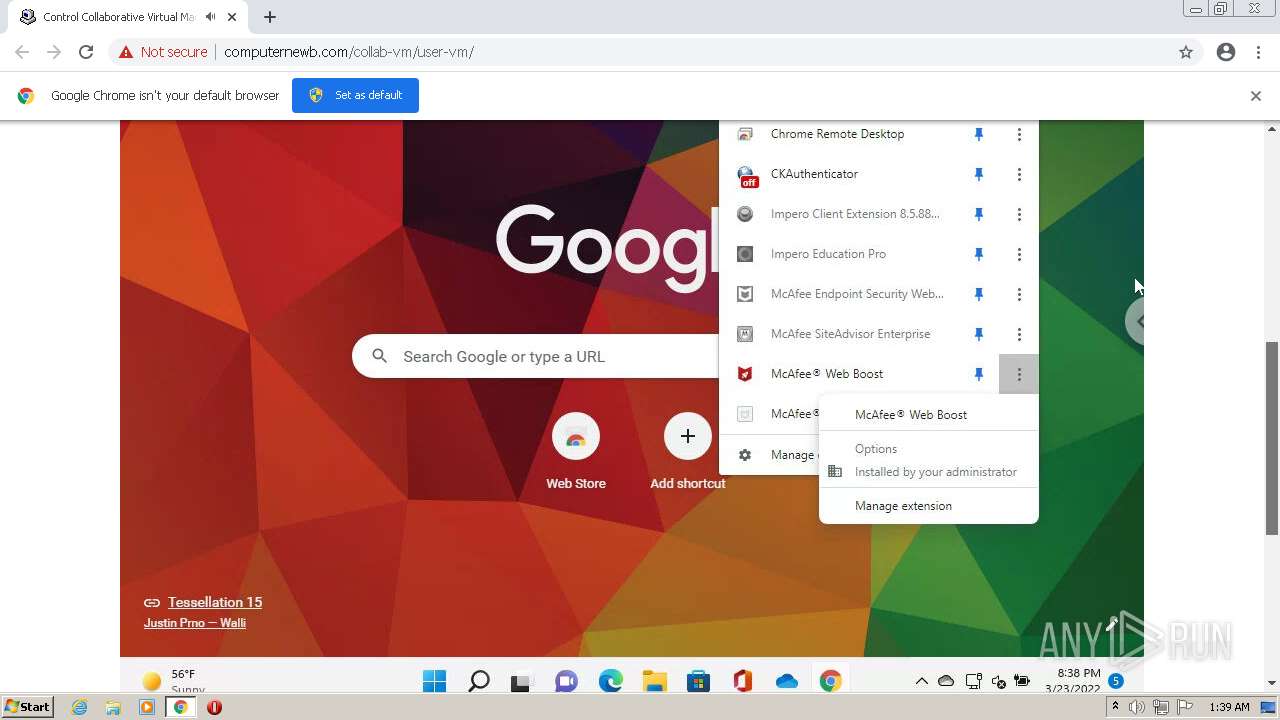This screenshot has height=720, width=1280.
Task: Open Microsoft Store in remote taskbar
Action: pyautogui.click(x=698, y=681)
